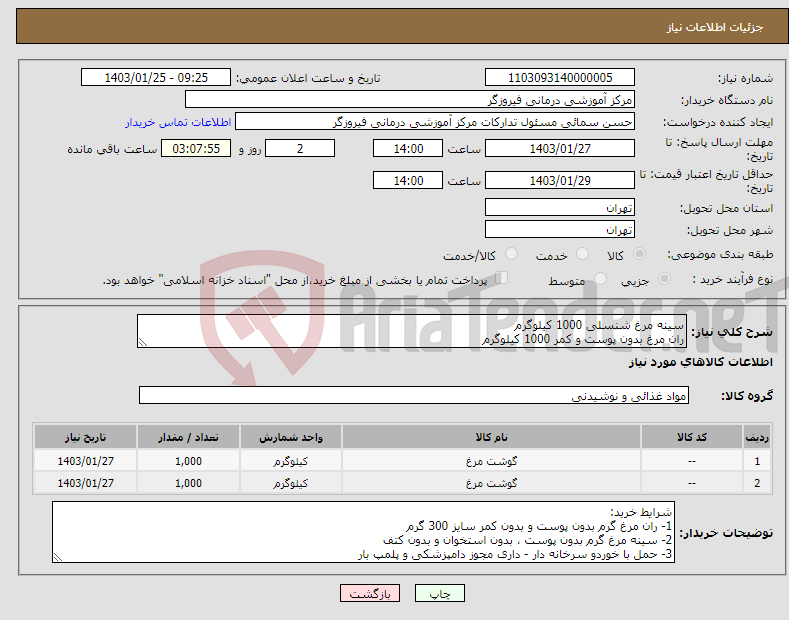Image resolution: width=789 pixels, height=620 pixels.
Task: Click the delivery province تهران field
Action: point(560,207)
